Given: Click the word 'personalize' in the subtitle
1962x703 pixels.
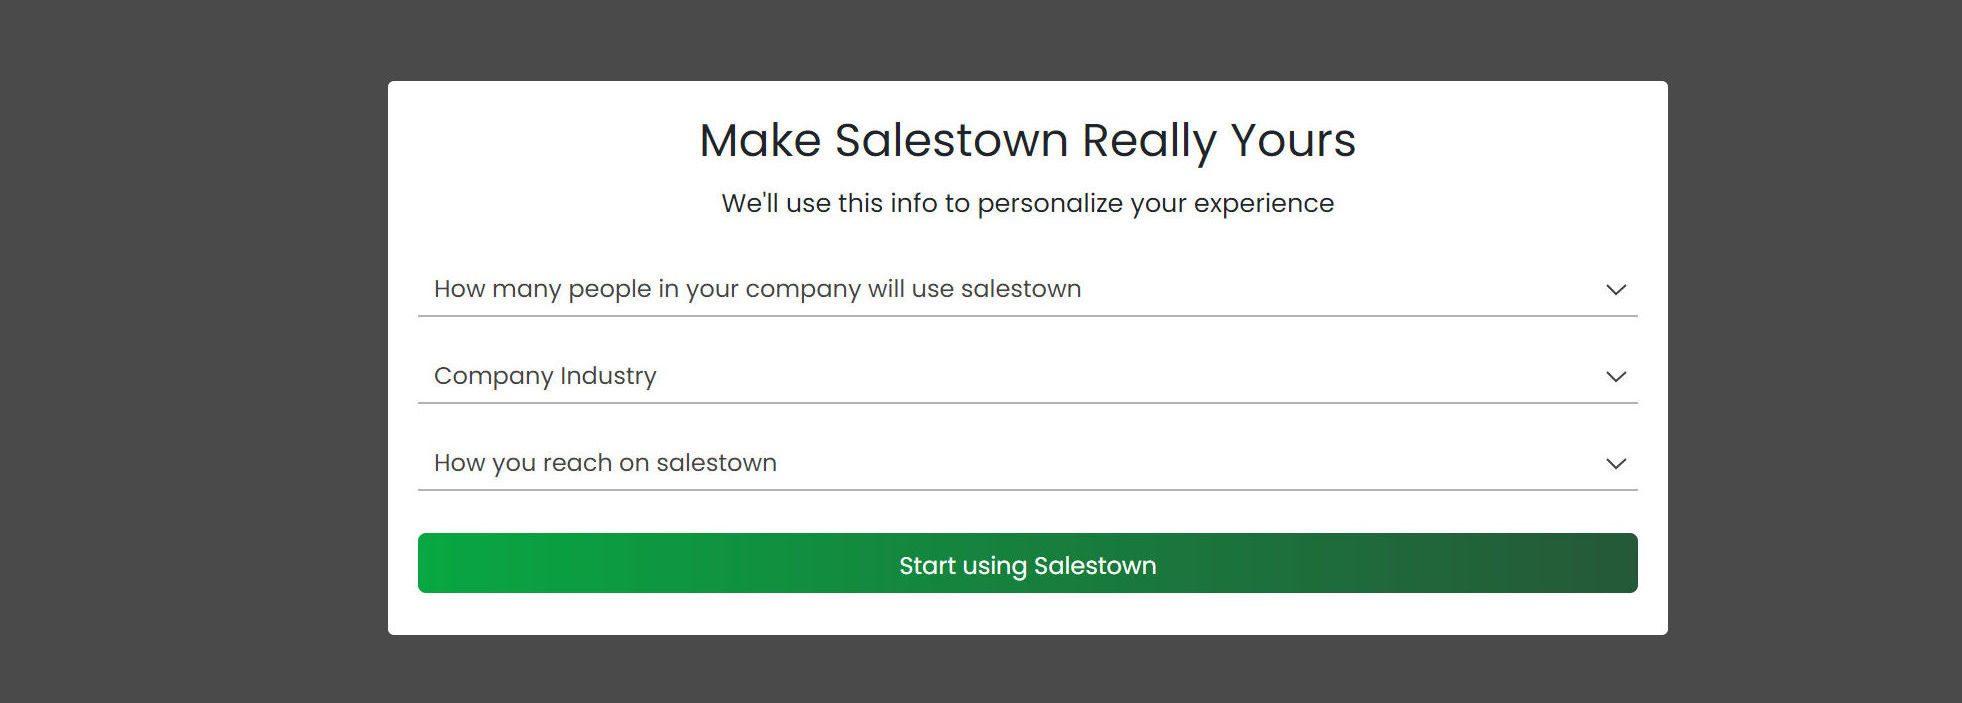Looking at the screenshot, I should [x=1050, y=203].
